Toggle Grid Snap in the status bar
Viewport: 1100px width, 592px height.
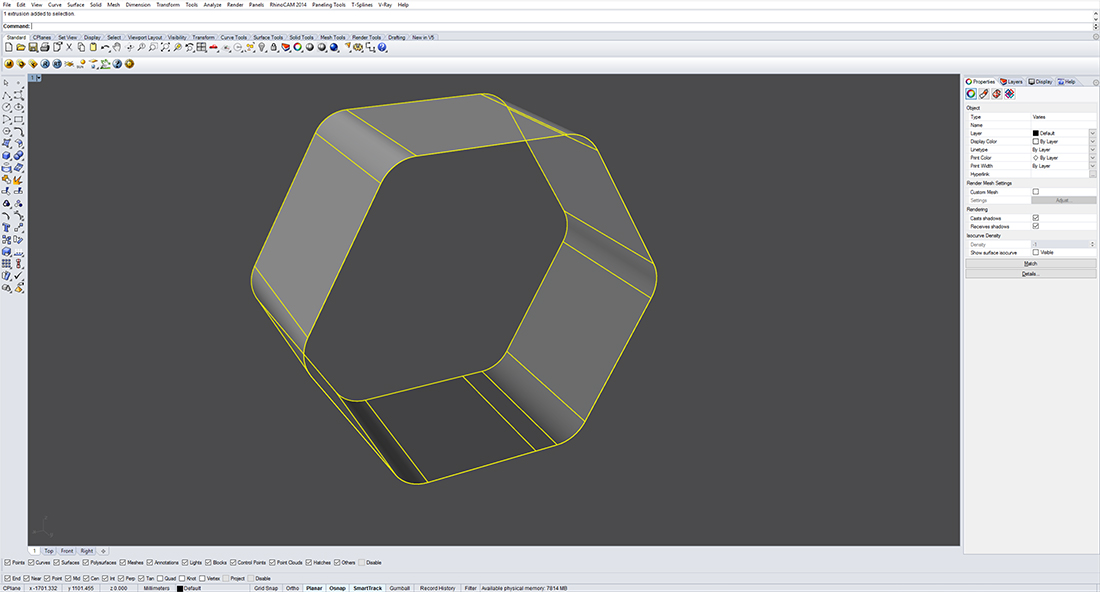(266, 588)
